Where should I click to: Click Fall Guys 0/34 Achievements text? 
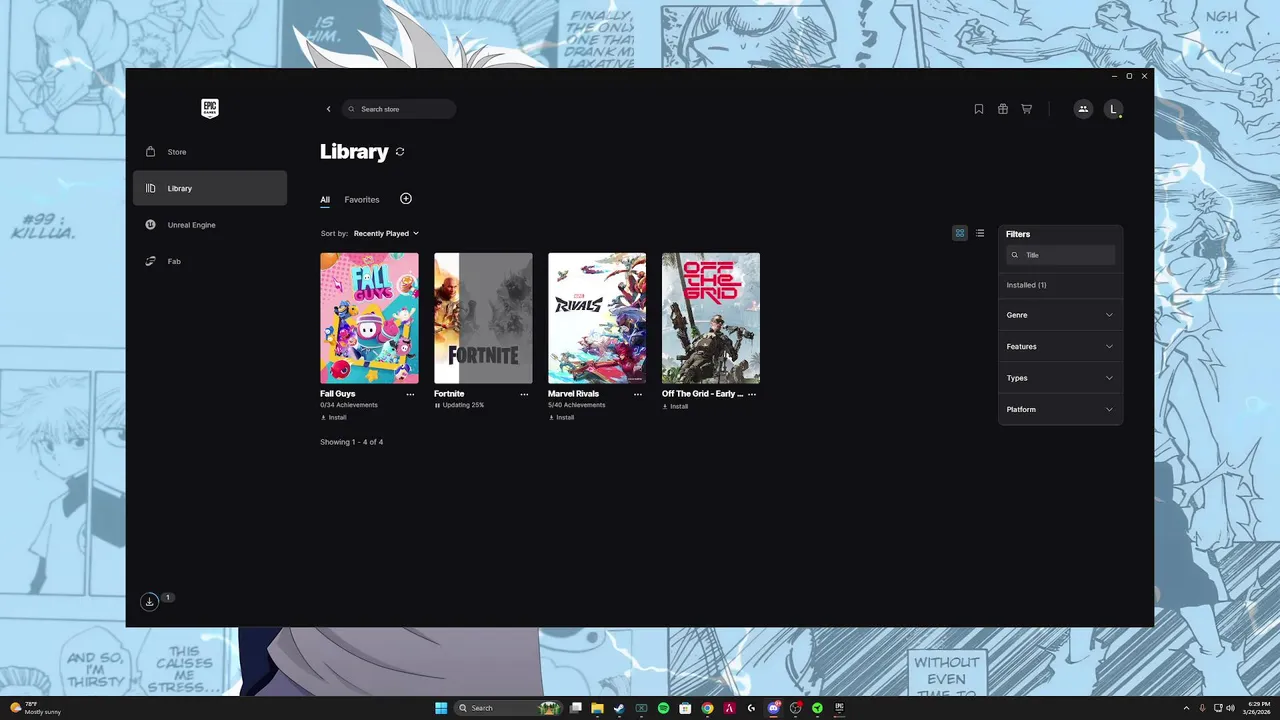pos(349,405)
